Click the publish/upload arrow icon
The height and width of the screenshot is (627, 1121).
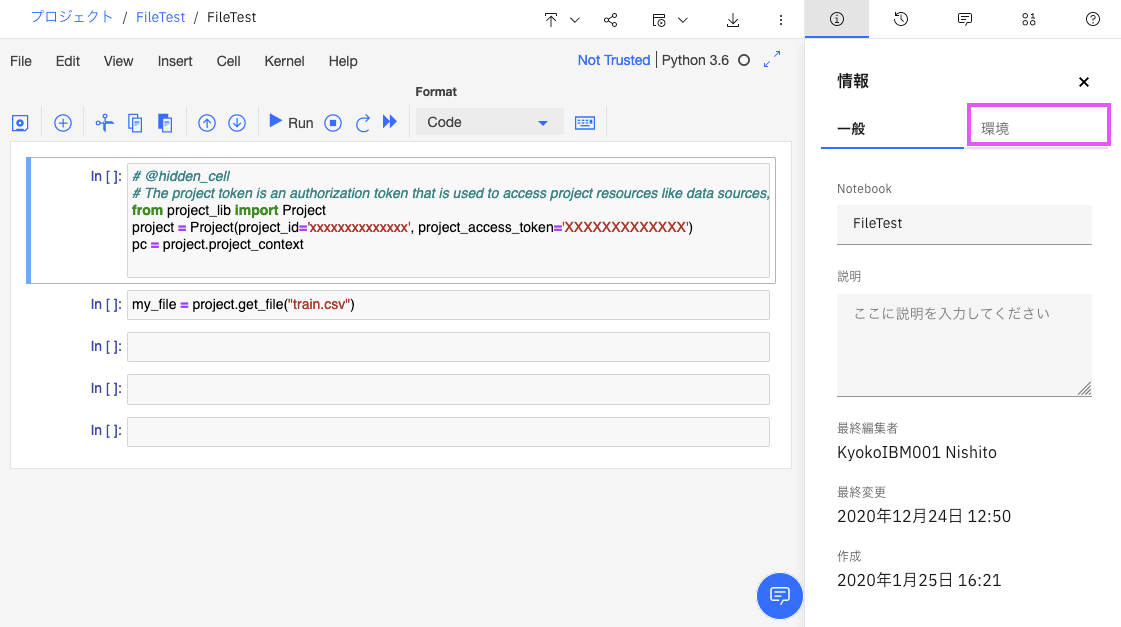[550, 20]
